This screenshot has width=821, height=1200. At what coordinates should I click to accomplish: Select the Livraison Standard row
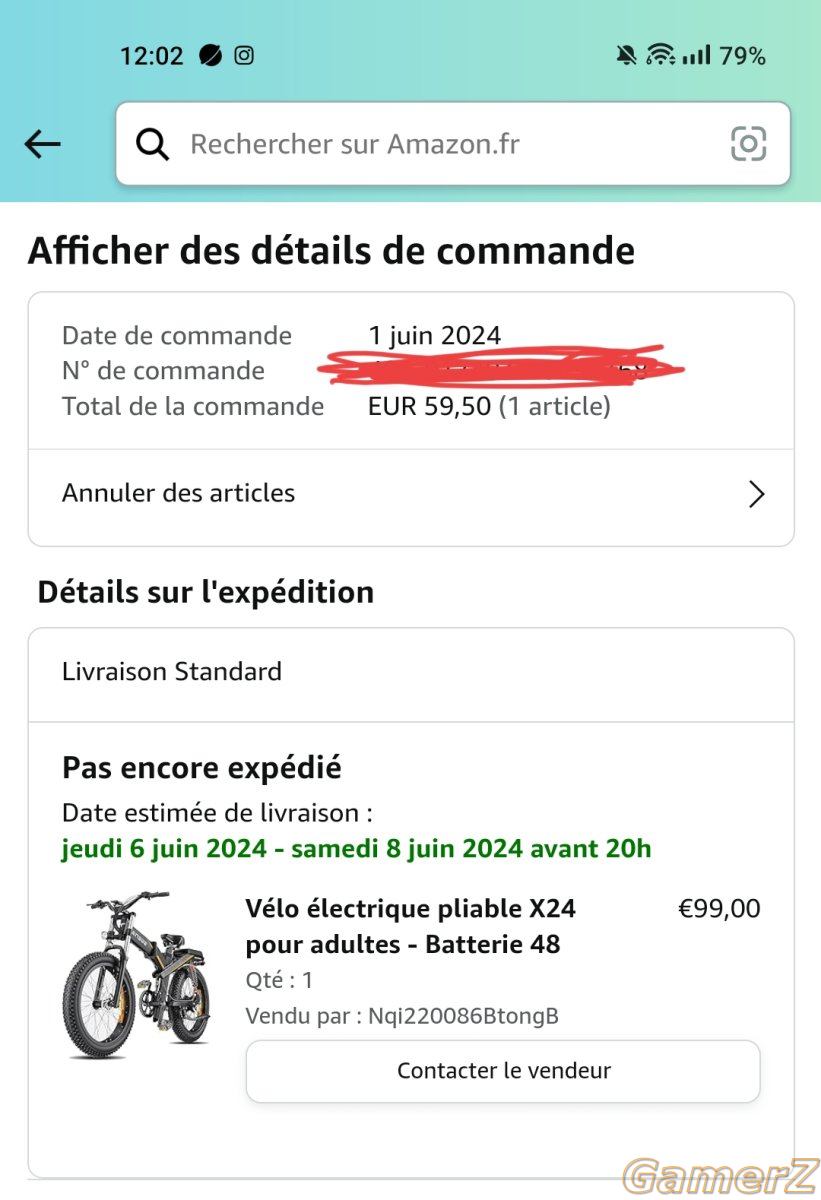tap(411, 672)
